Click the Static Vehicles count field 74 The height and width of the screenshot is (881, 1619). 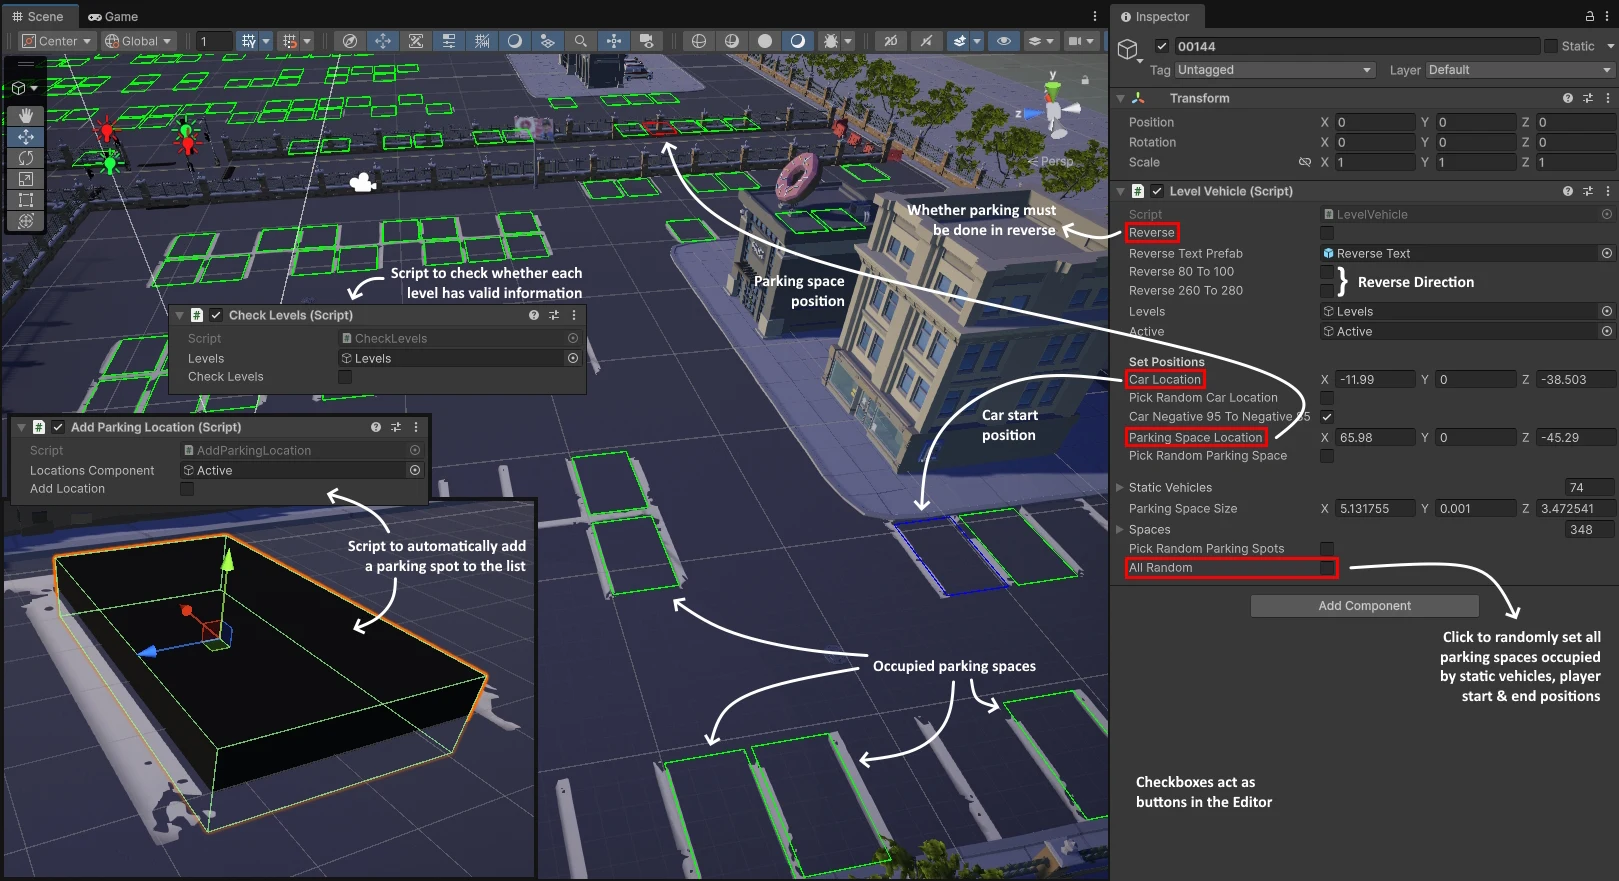coord(1589,488)
